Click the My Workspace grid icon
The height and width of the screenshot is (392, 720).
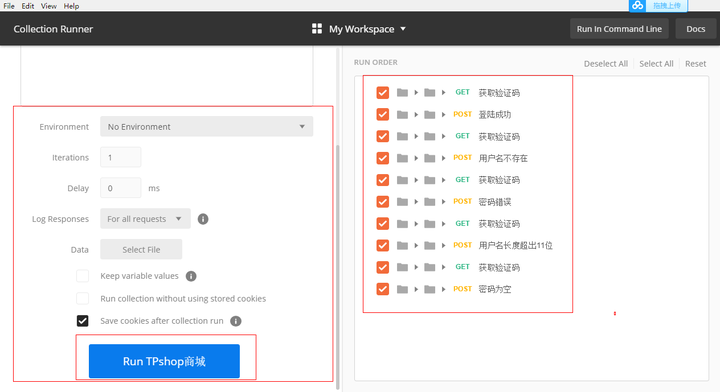pyautogui.click(x=317, y=29)
